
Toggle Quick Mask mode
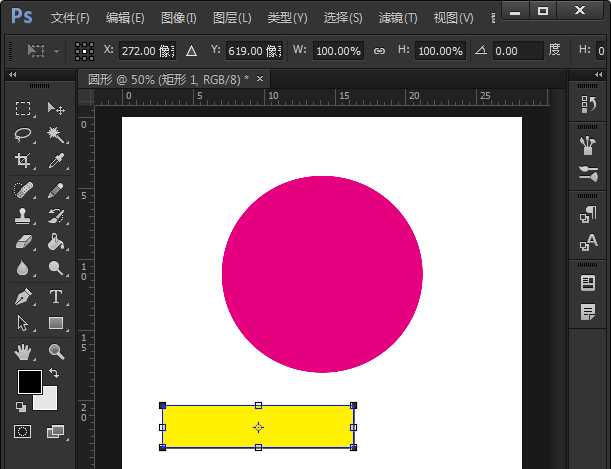click(x=23, y=432)
